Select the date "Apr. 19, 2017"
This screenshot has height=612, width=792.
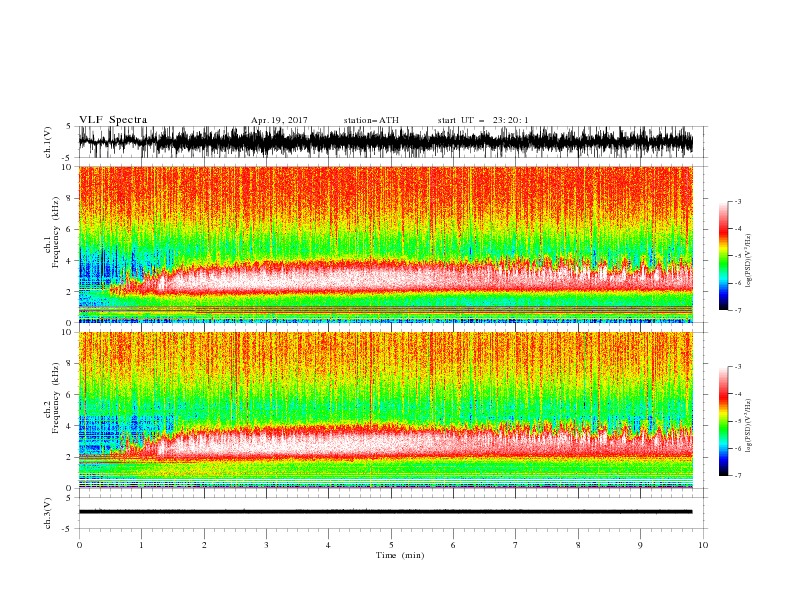point(279,120)
